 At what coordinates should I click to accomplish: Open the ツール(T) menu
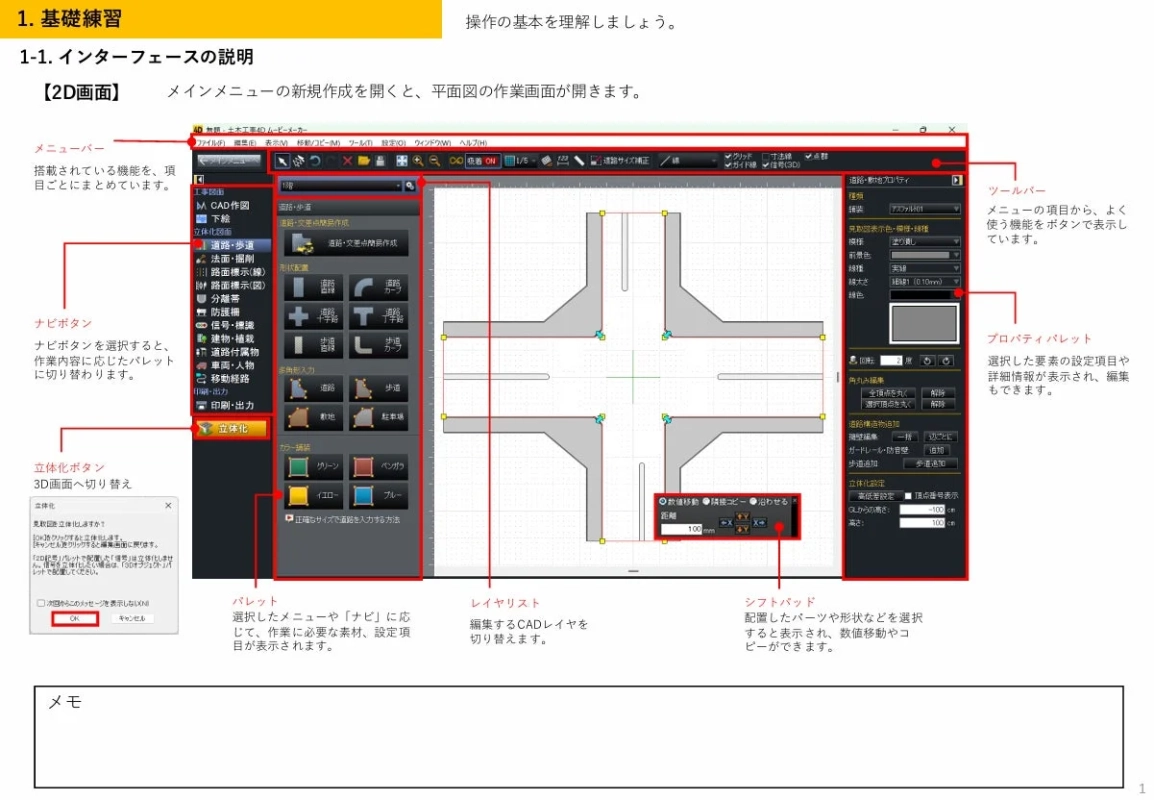pyautogui.click(x=361, y=143)
